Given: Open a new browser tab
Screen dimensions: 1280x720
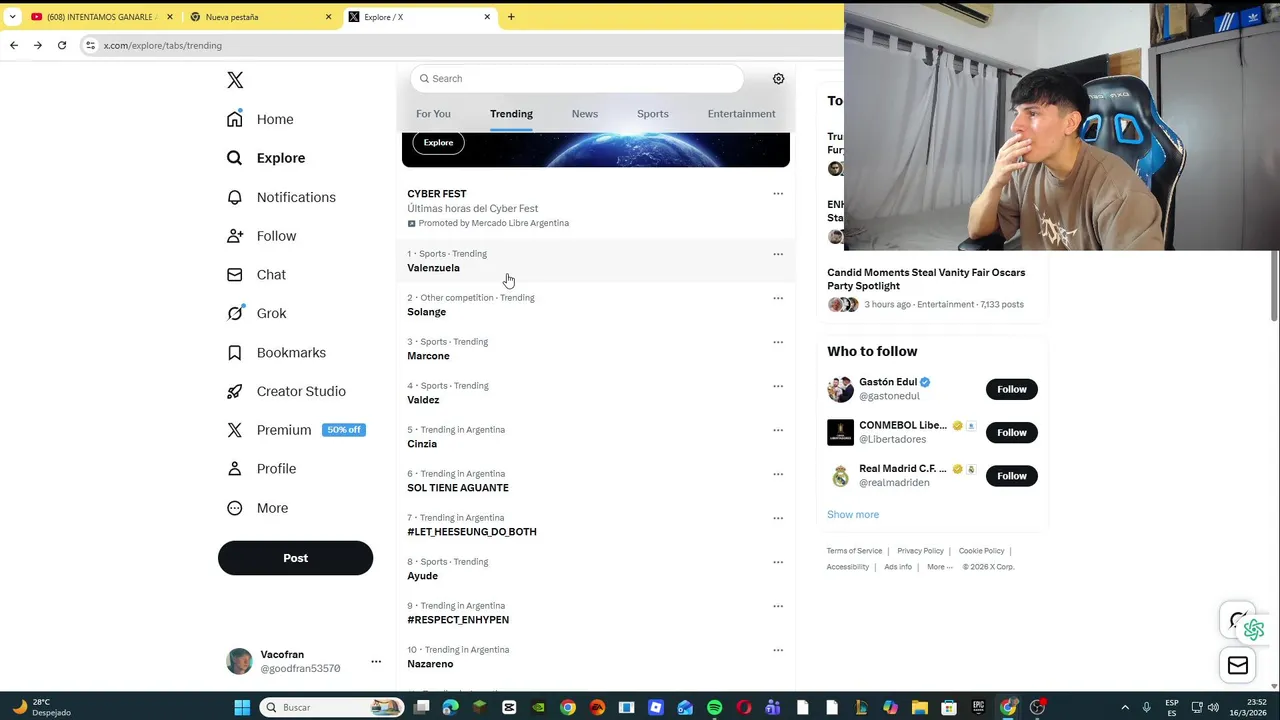Looking at the screenshot, I should click(511, 17).
